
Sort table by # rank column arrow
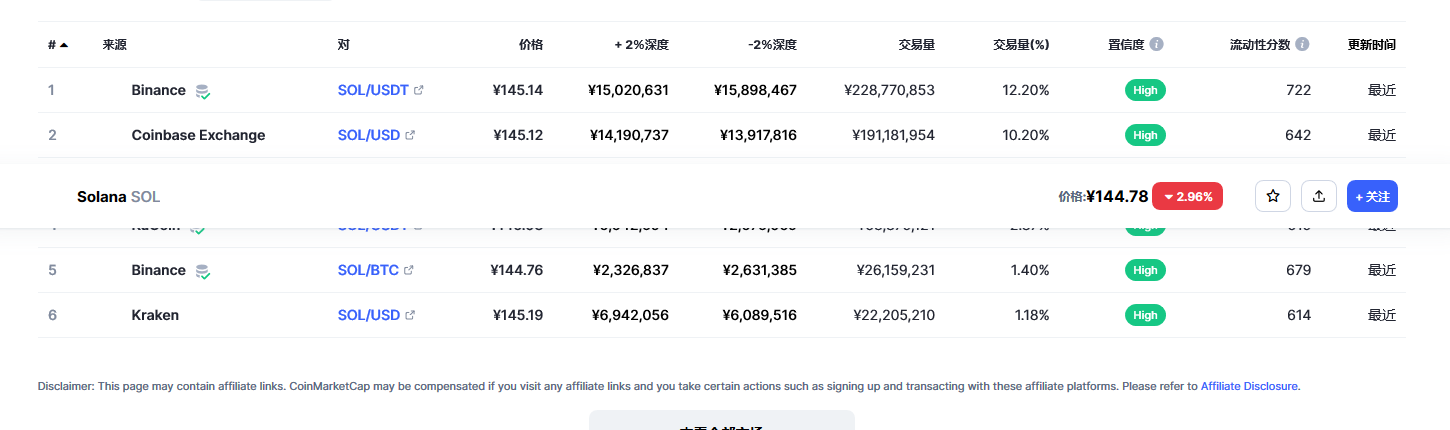click(64, 45)
